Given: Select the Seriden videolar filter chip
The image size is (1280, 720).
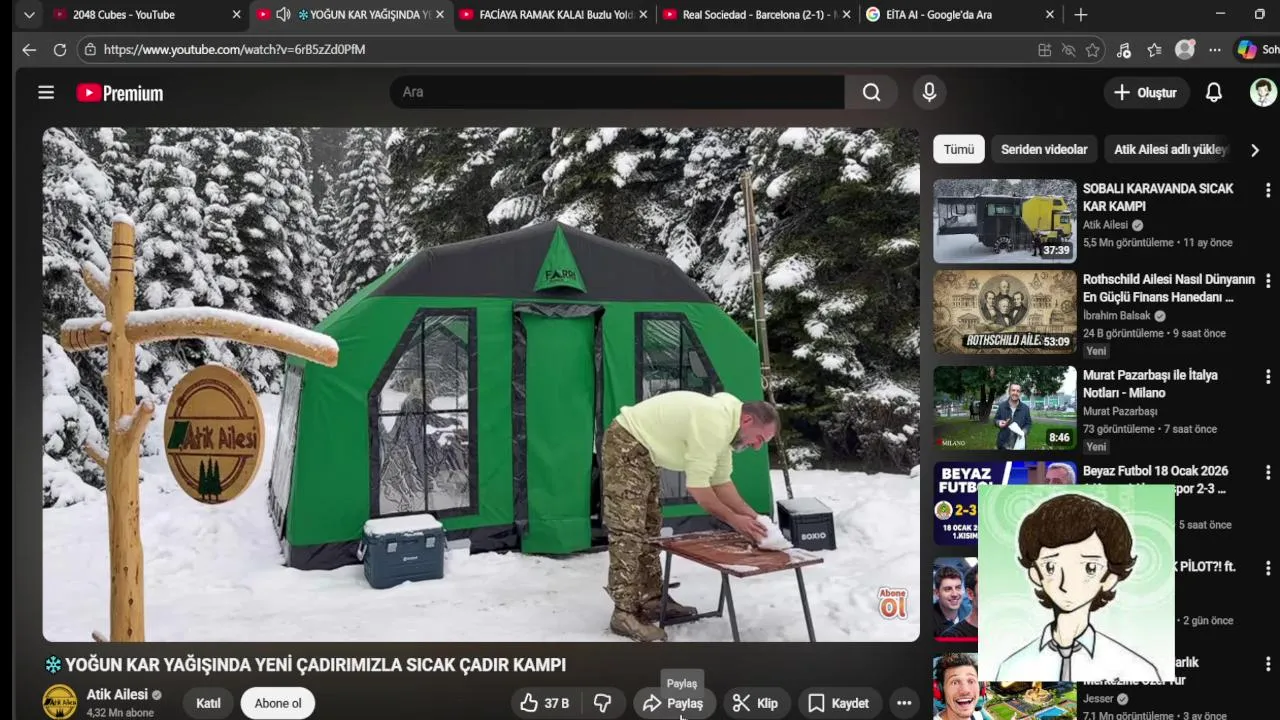Looking at the screenshot, I should point(1044,149).
